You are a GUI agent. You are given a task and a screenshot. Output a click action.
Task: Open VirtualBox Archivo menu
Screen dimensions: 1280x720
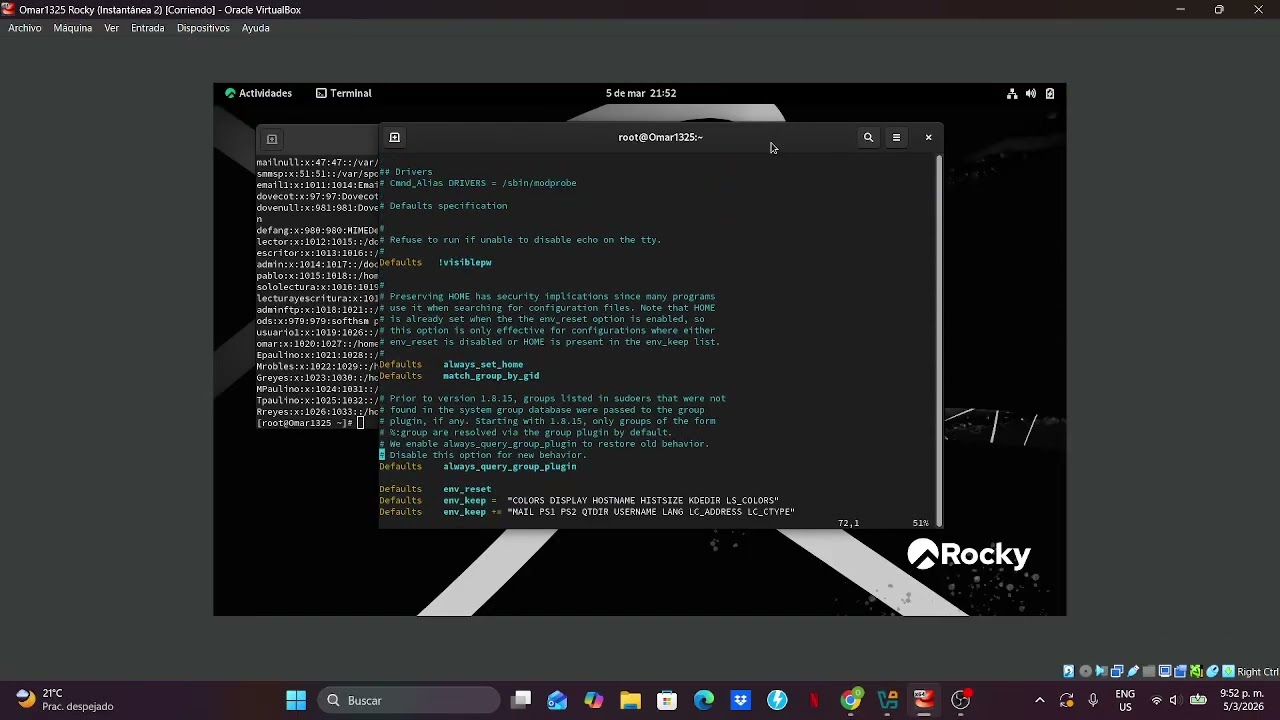click(25, 28)
